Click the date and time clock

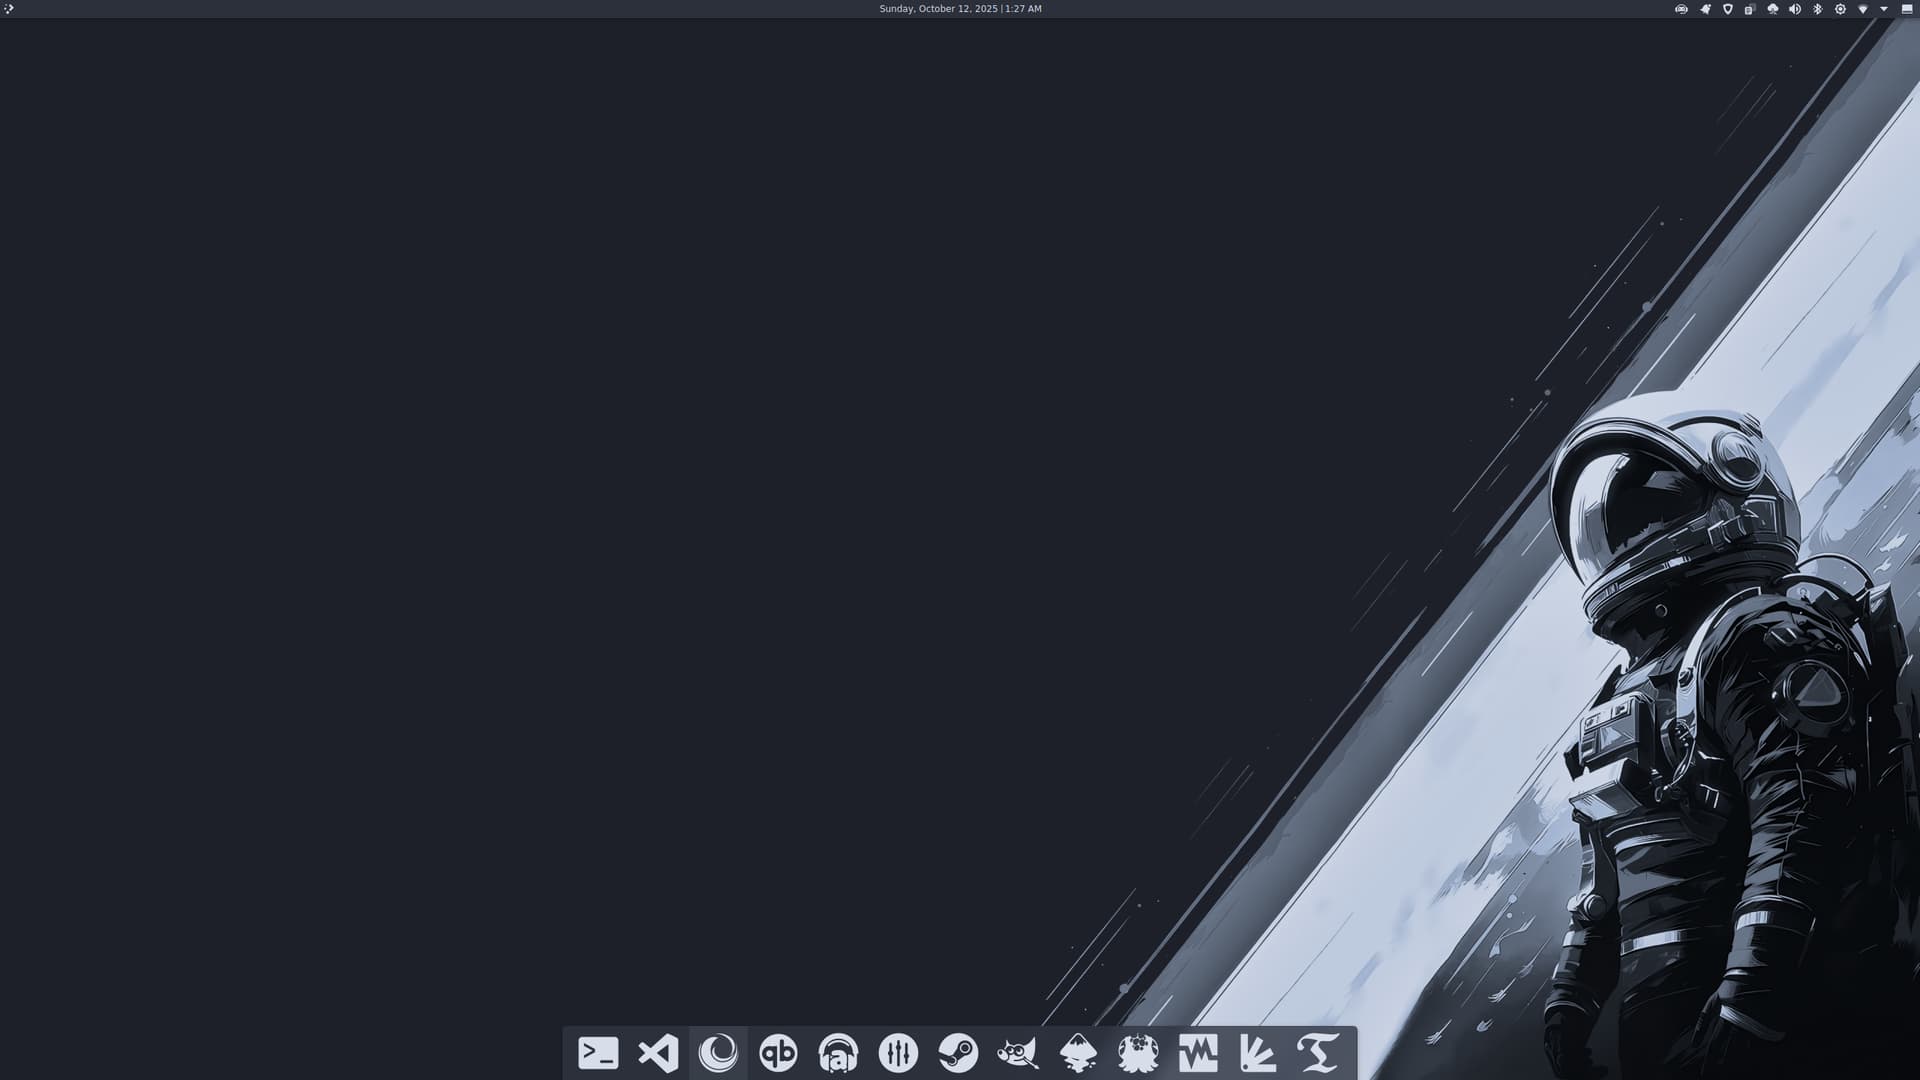point(960,9)
